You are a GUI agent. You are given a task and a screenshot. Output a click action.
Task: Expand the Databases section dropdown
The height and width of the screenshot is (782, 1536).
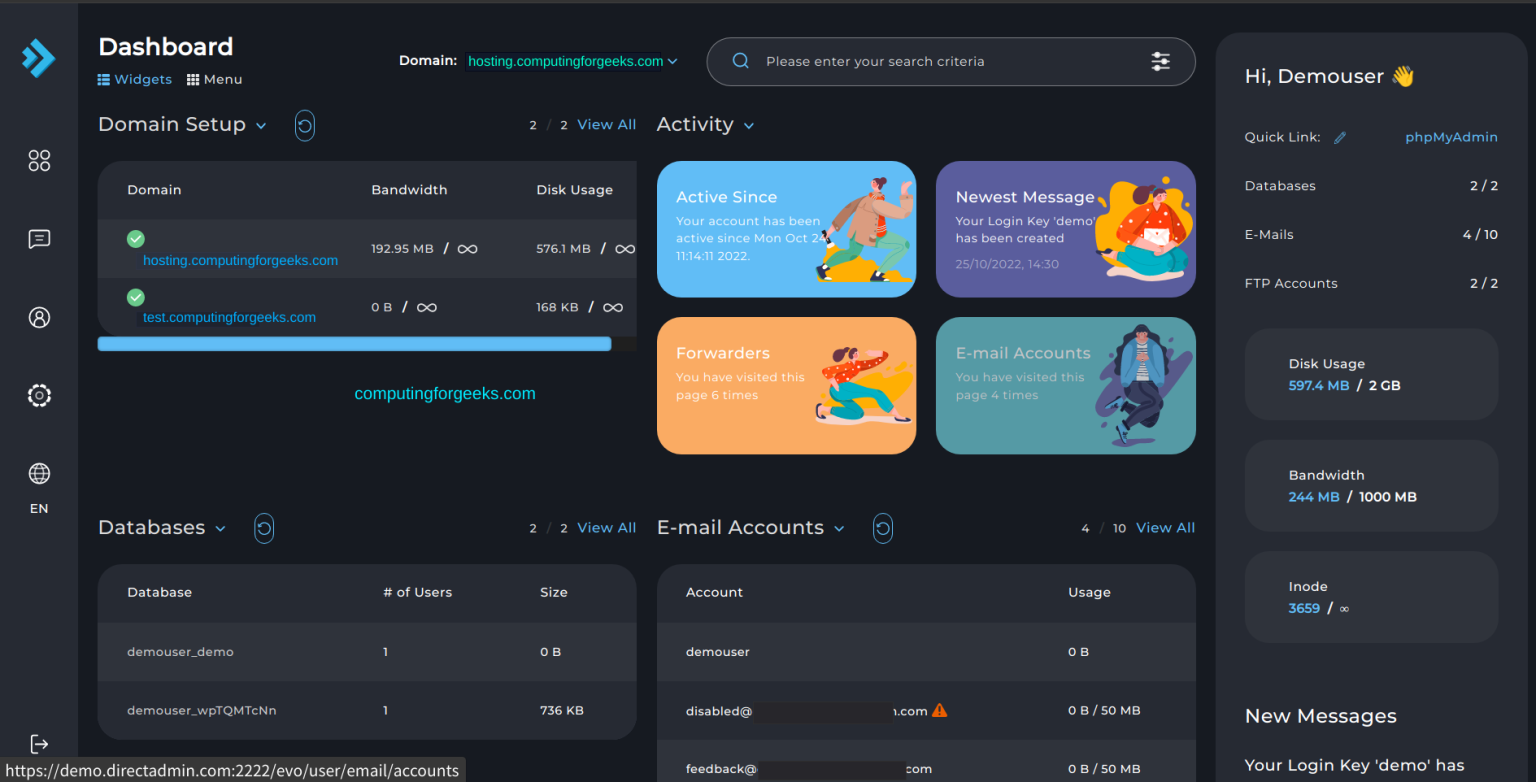219,528
